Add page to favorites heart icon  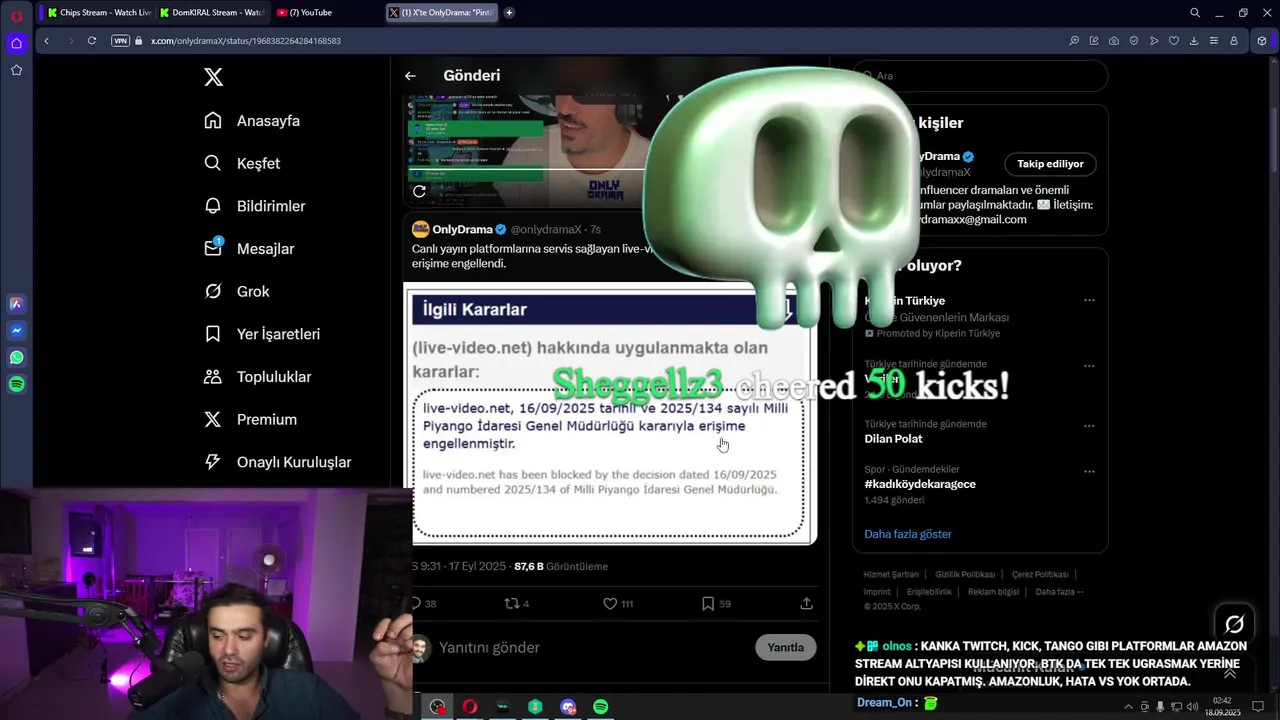tap(1174, 41)
